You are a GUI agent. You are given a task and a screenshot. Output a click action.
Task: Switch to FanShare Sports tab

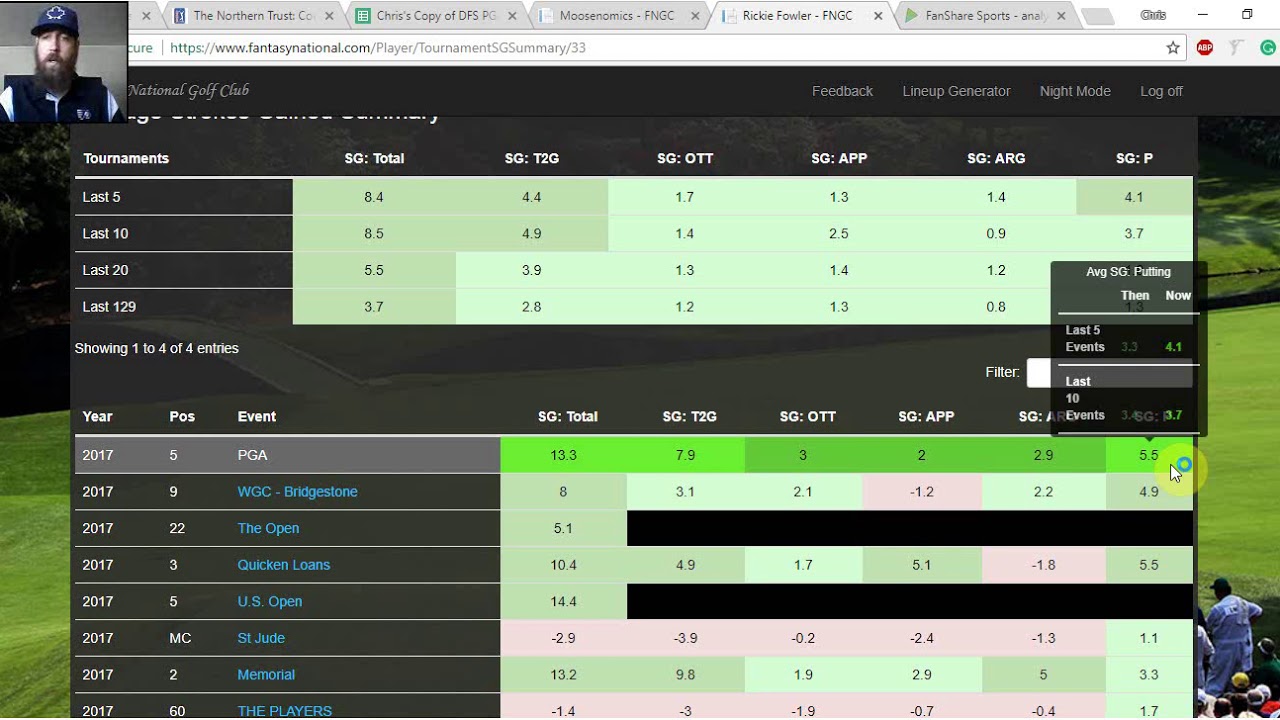[985, 16]
